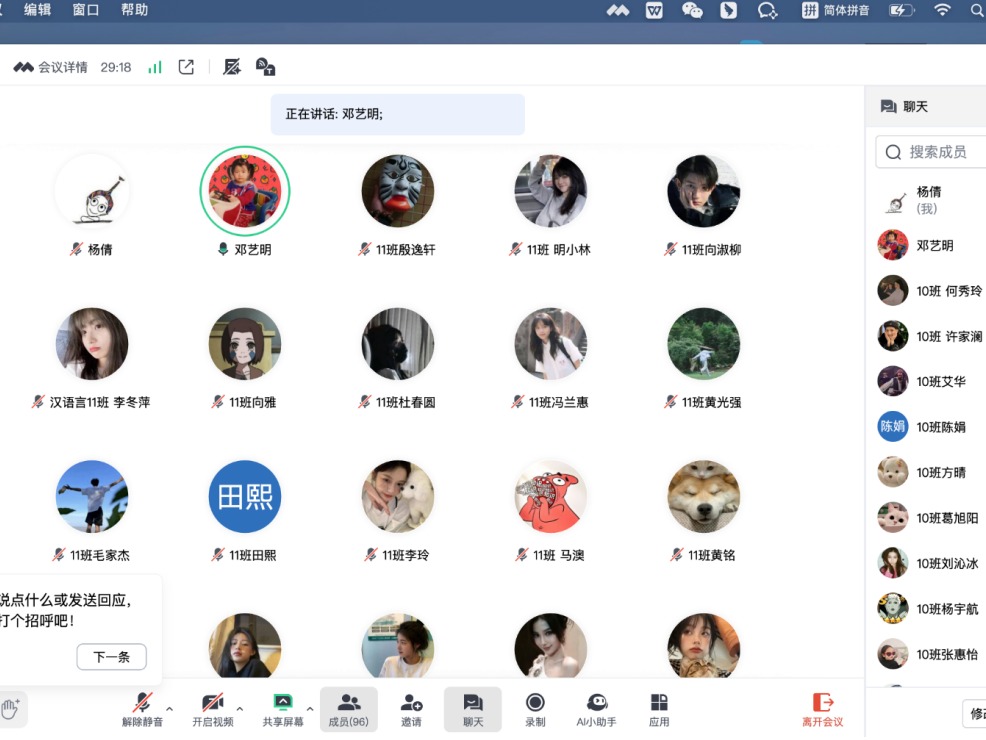This screenshot has width=986, height=740.
Task: Click the white bird app icon in menu bar
Action: pyautogui.click(x=728, y=10)
